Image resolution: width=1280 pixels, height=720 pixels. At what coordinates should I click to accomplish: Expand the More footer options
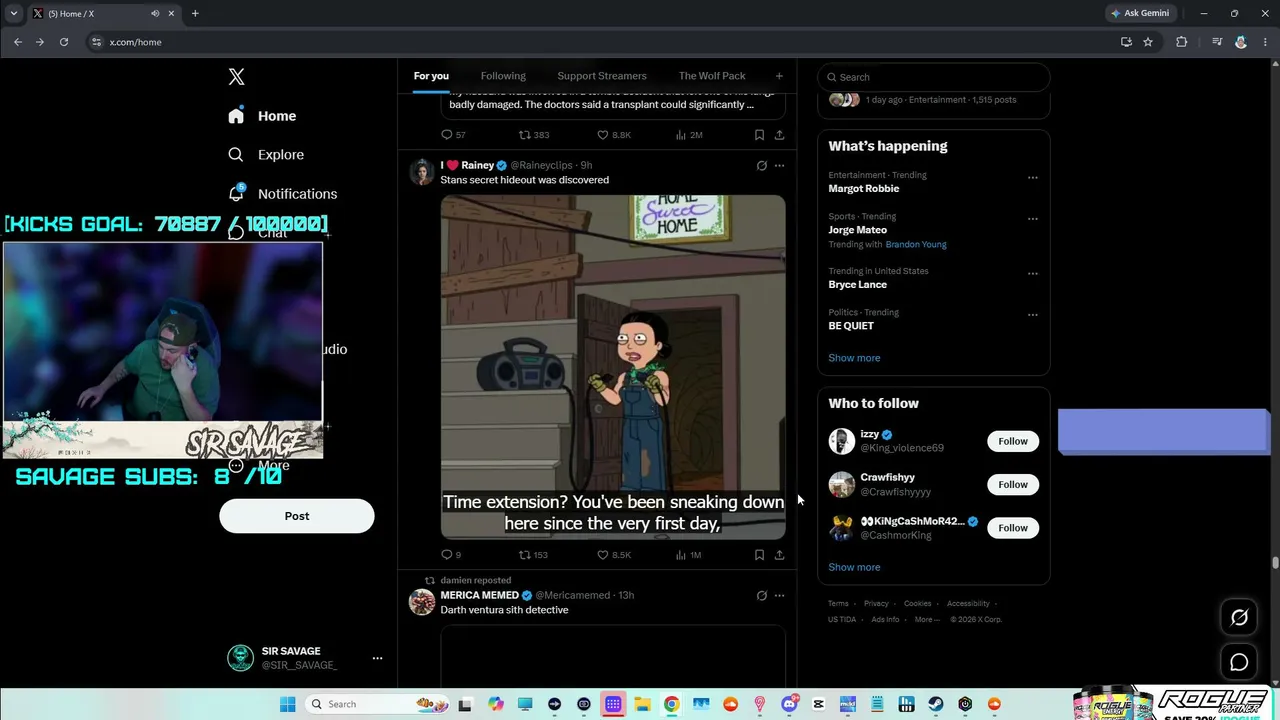(927, 620)
